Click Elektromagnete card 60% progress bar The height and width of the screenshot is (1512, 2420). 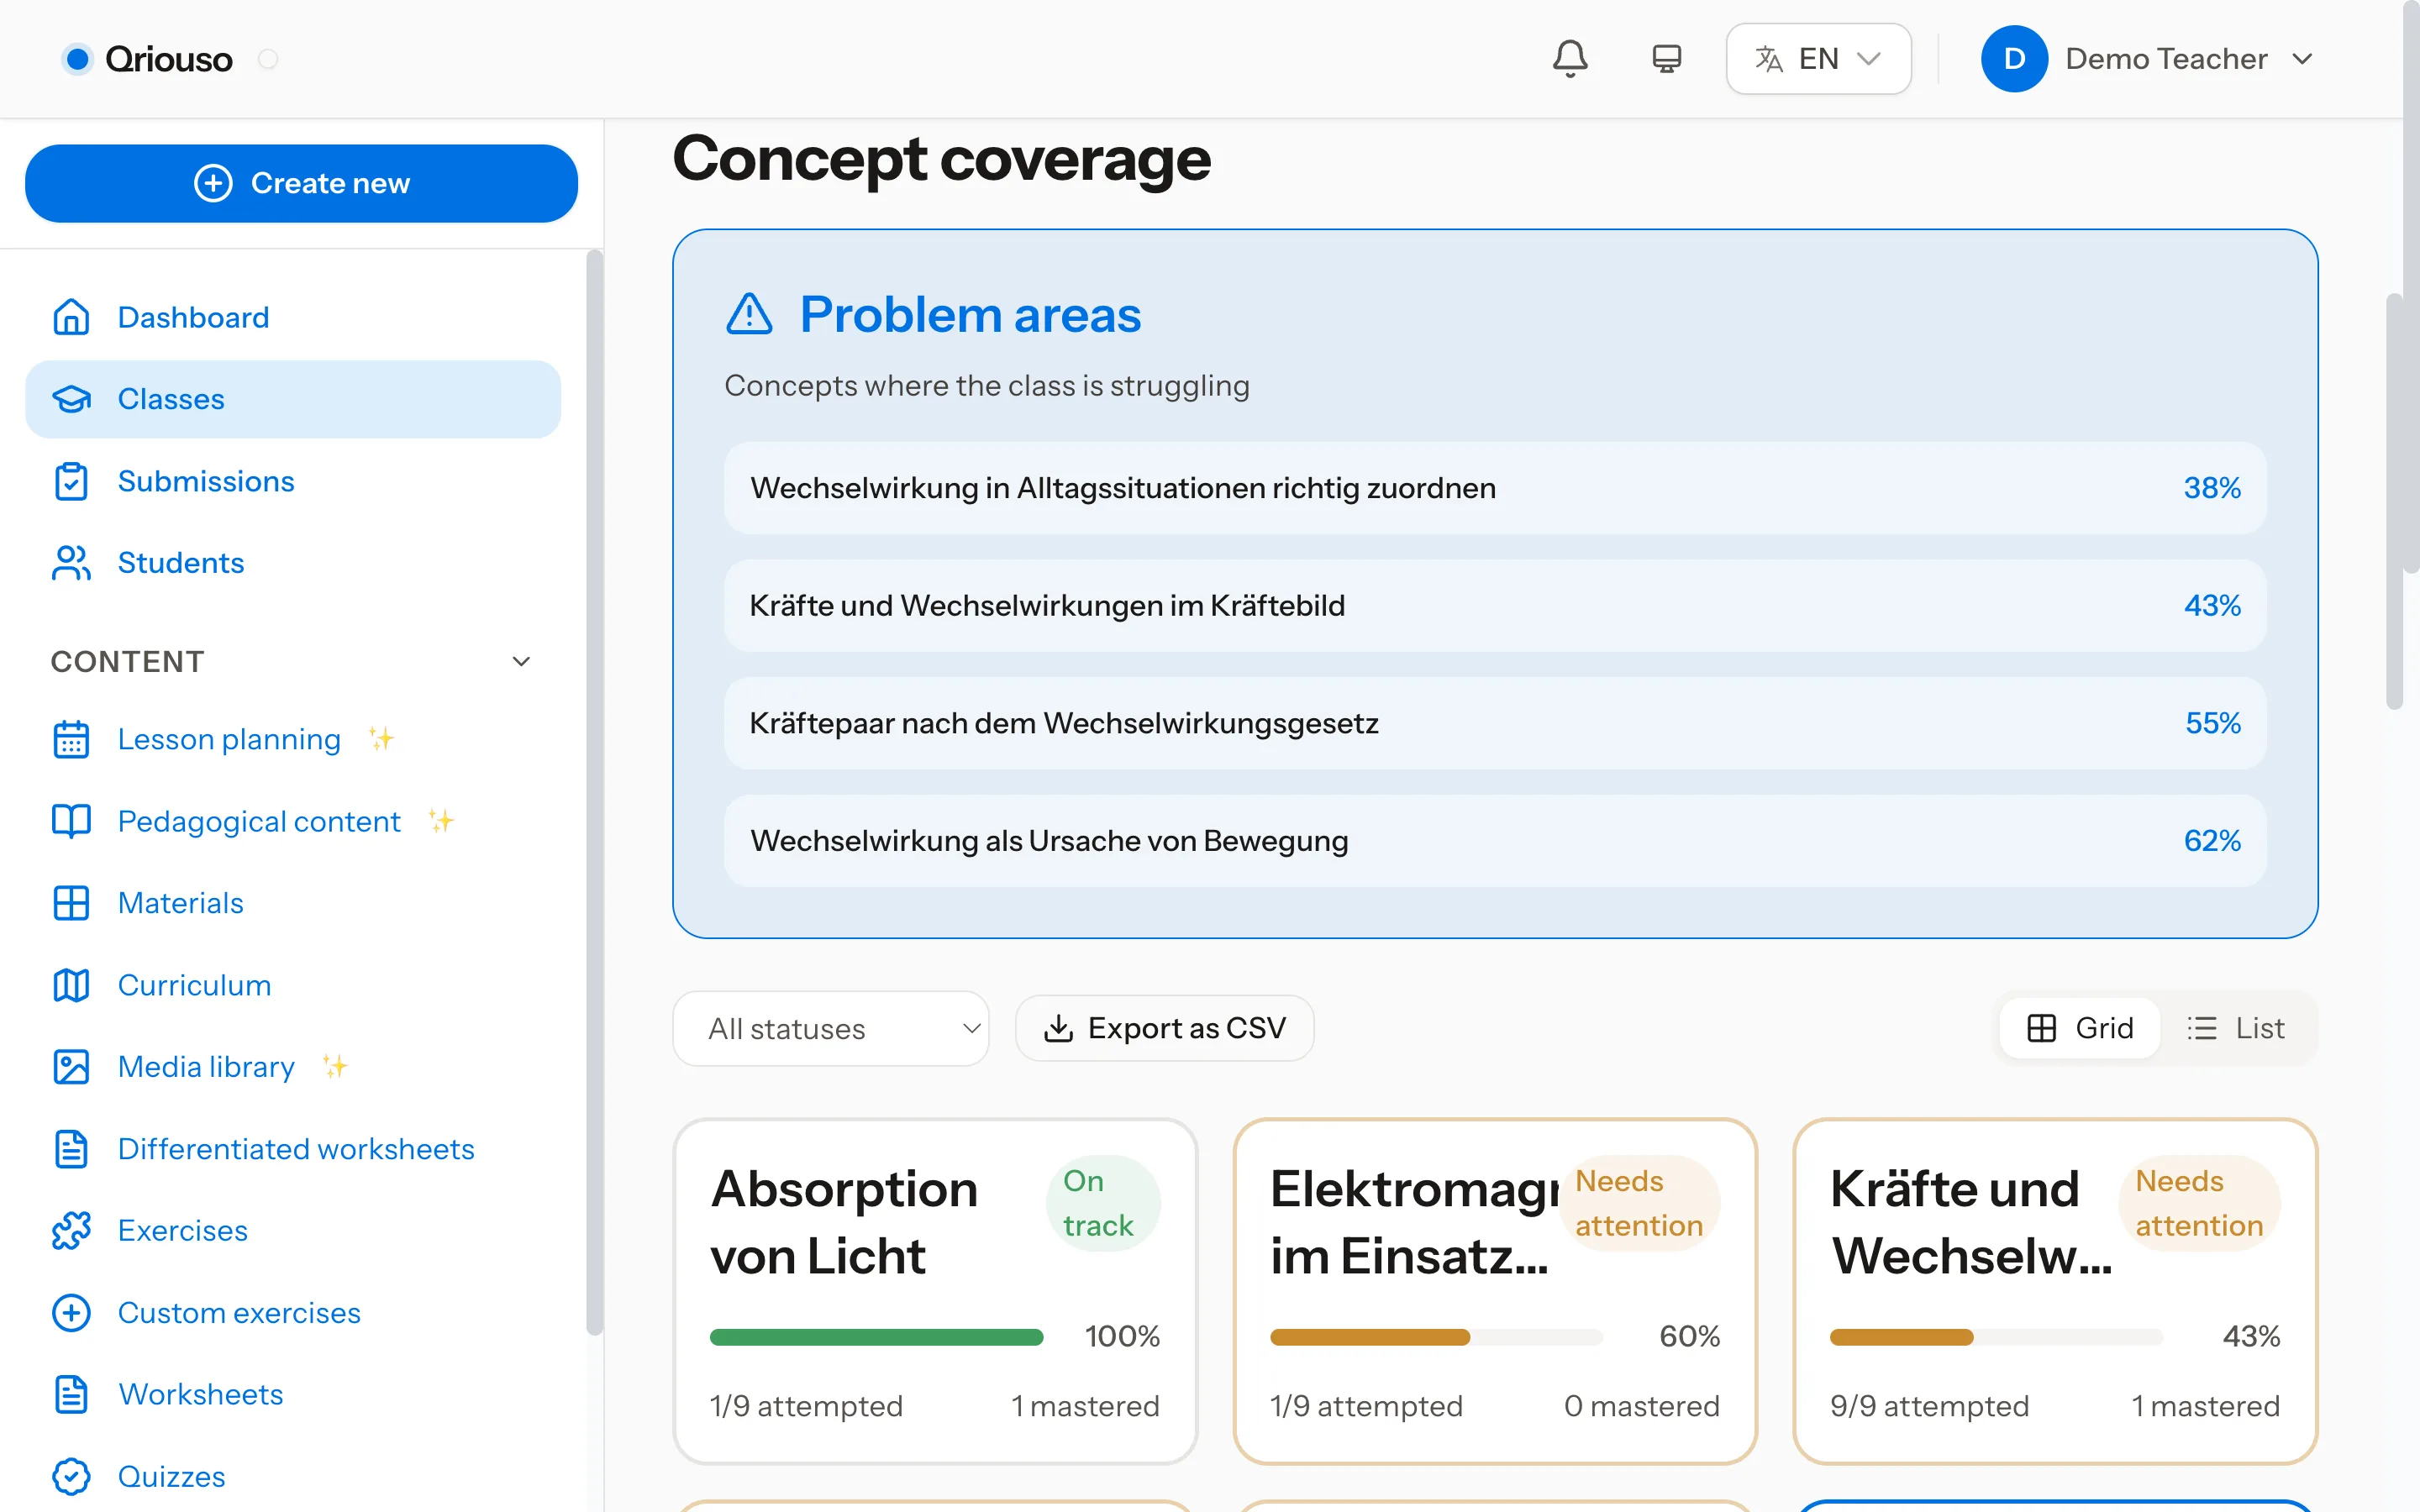click(x=1436, y=1337)
